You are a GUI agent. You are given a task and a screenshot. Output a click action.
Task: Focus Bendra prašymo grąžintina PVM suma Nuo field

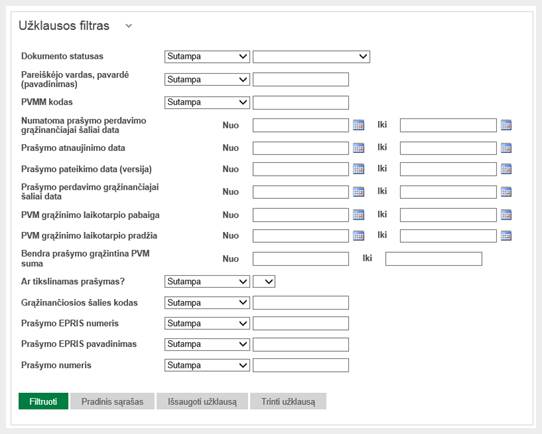301,259
